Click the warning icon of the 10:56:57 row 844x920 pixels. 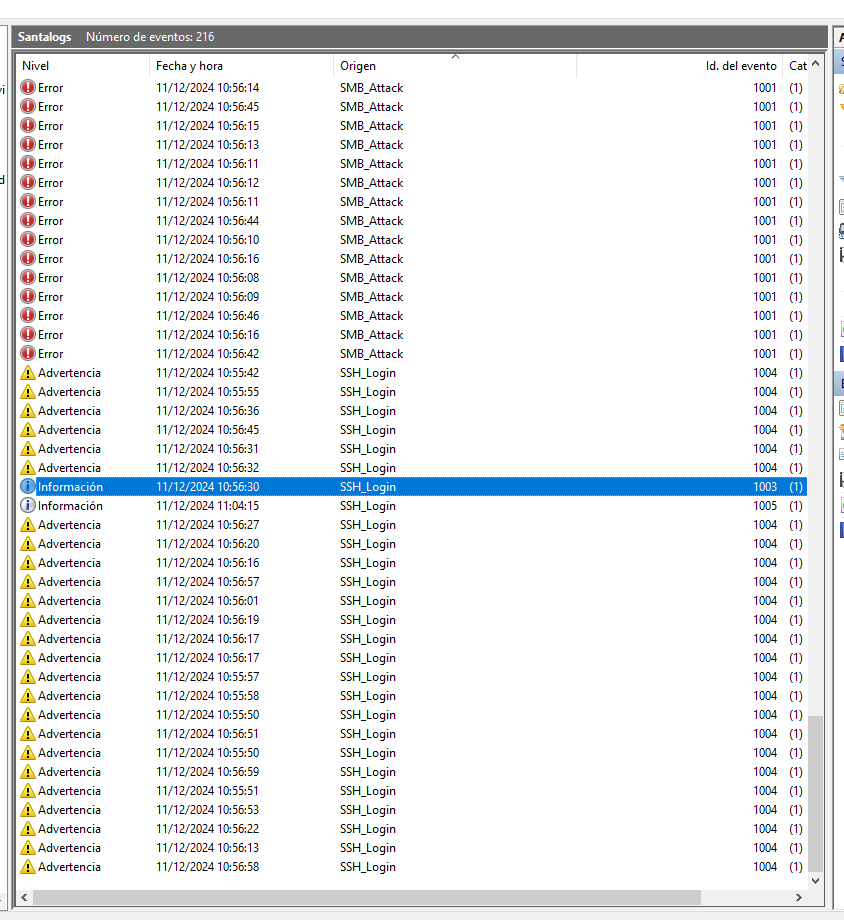28,581
